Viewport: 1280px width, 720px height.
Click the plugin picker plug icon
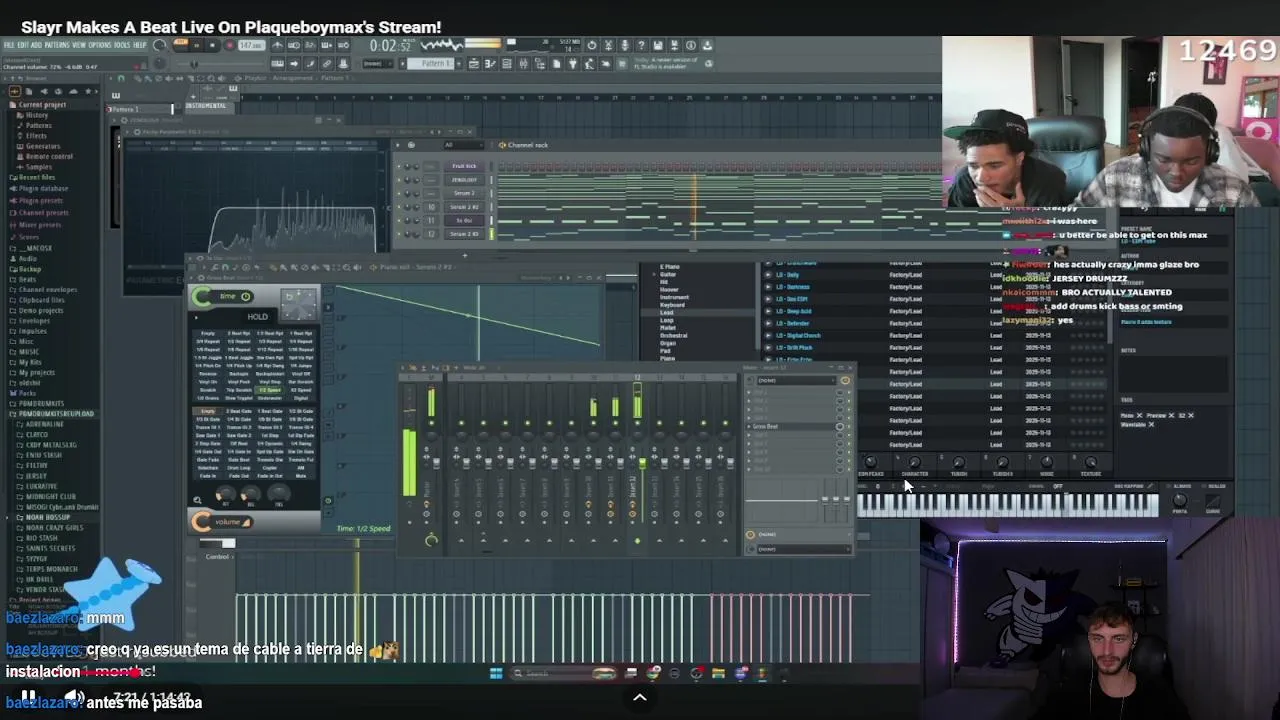point(572,64)
